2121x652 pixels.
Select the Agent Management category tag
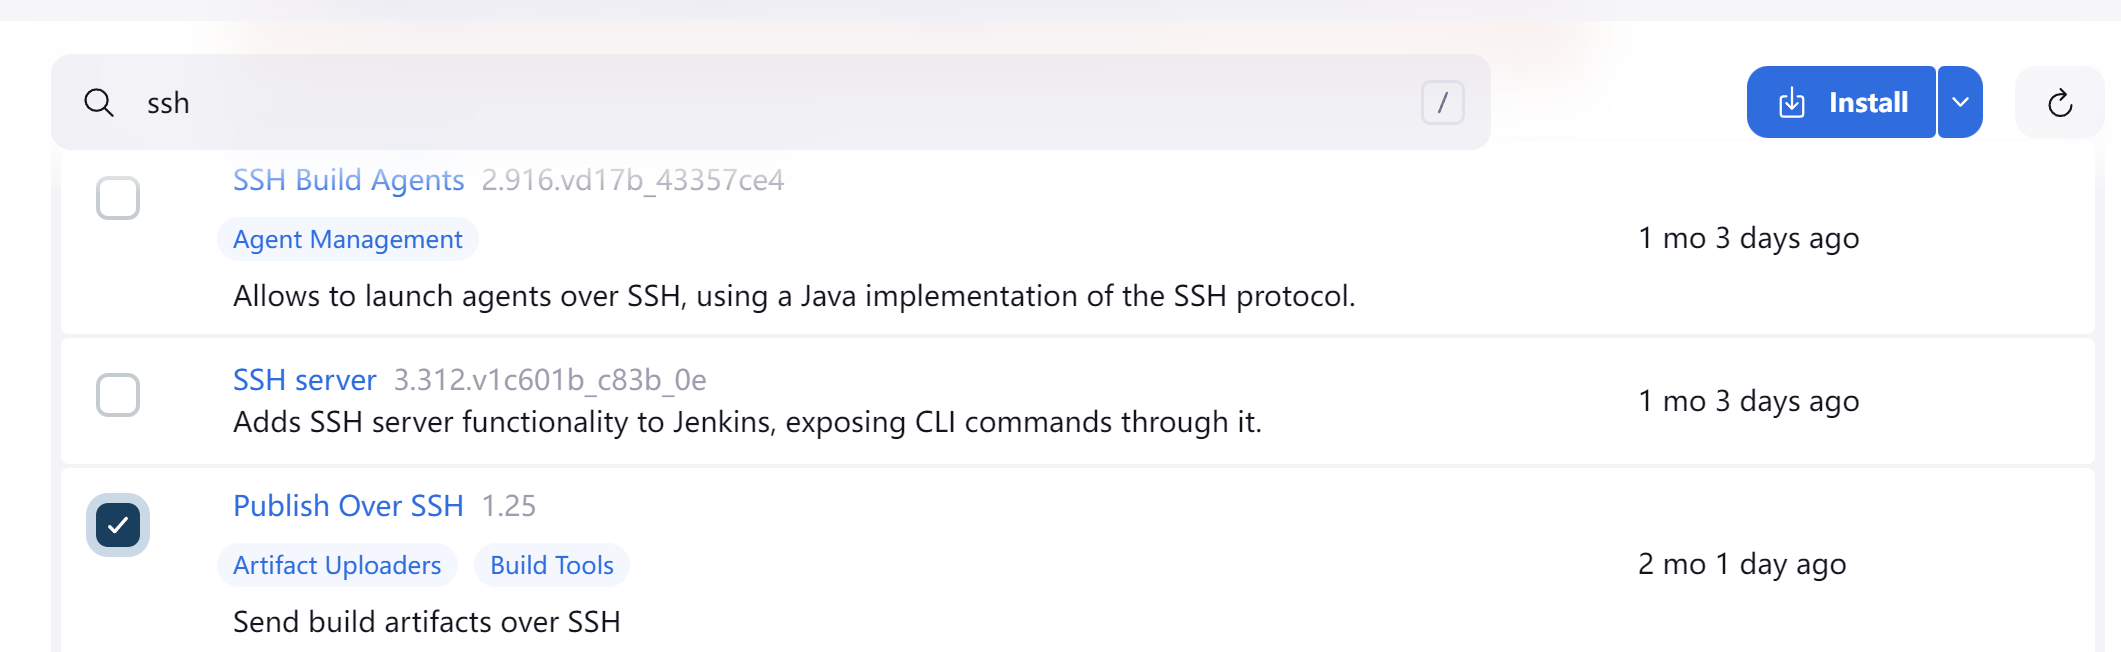coord(347,240)
